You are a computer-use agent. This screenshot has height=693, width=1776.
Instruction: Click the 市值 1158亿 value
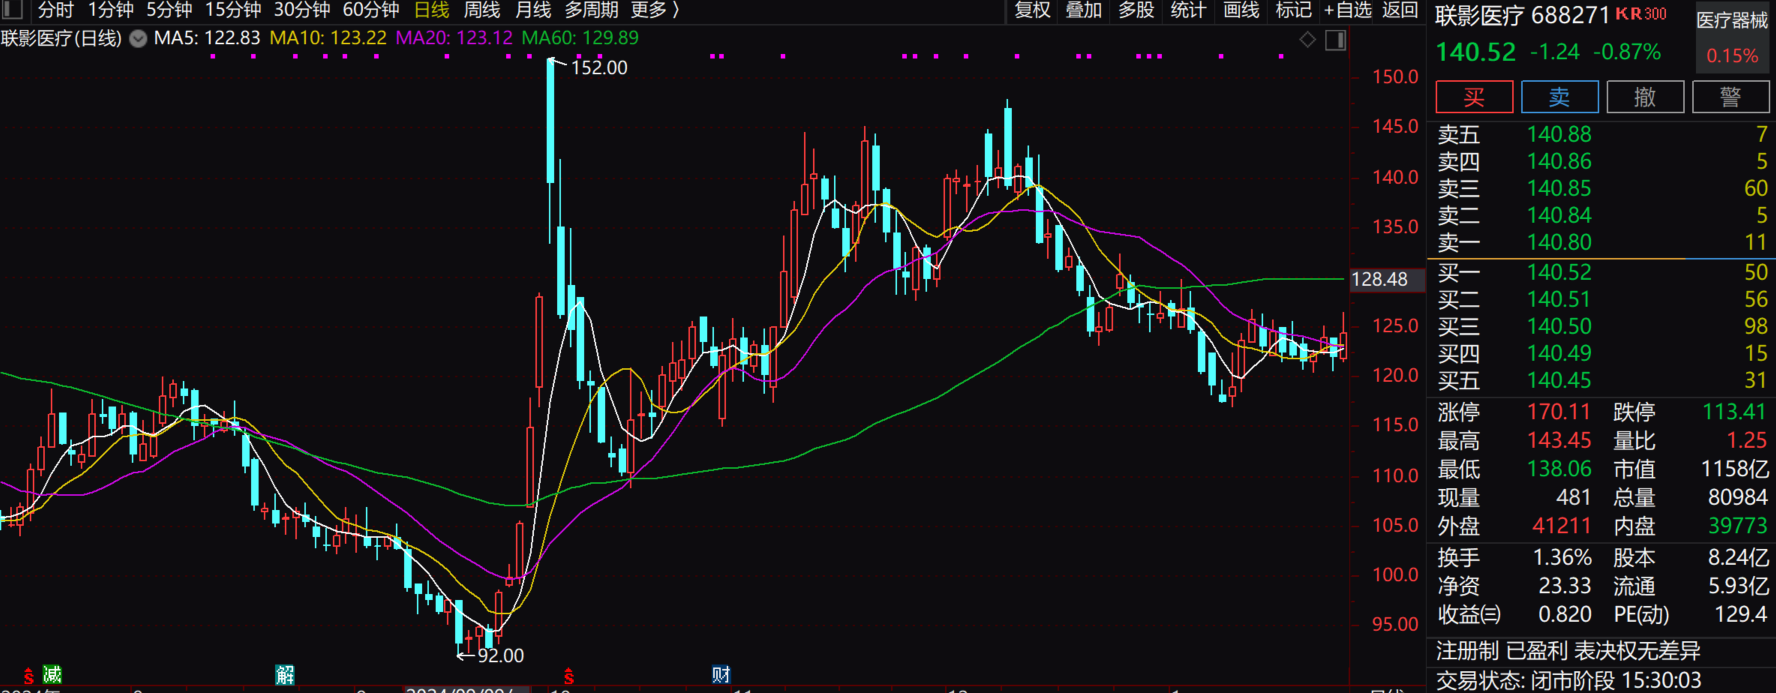coord(1735,469)
